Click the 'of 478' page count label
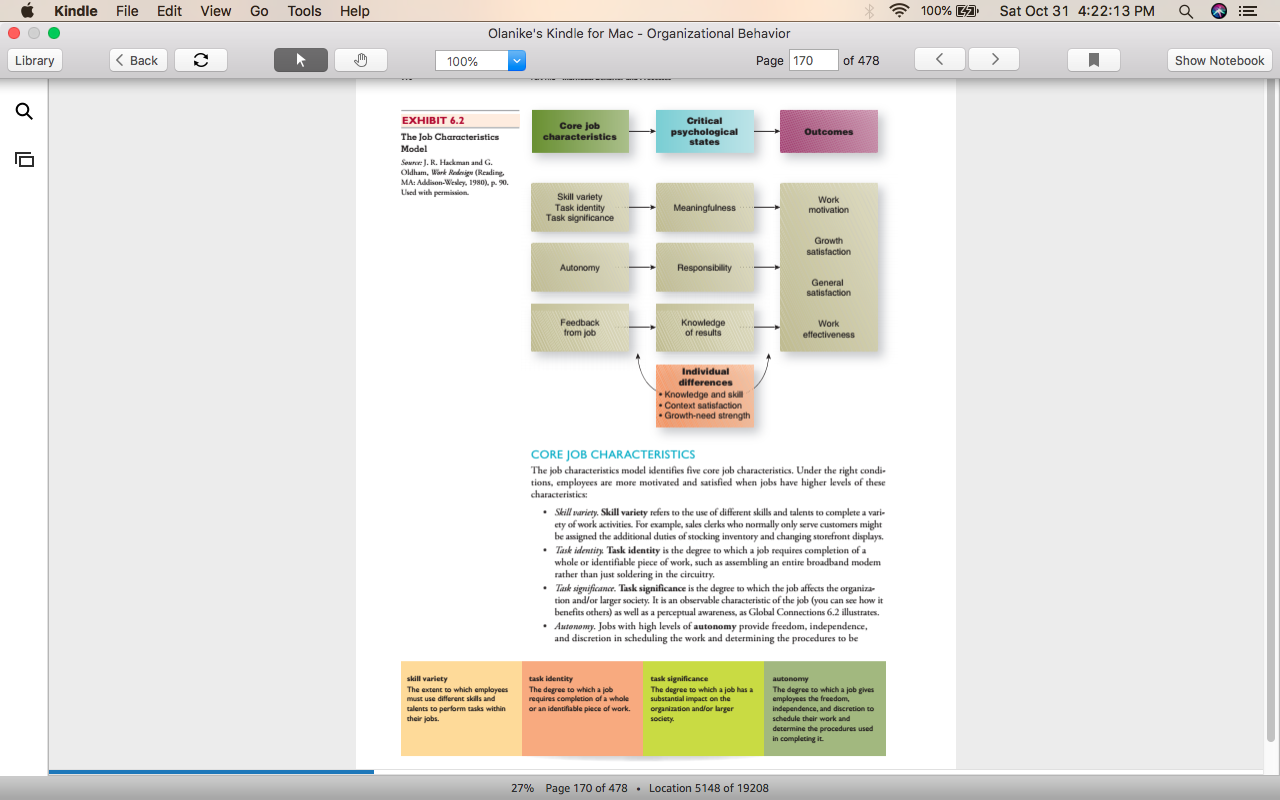The image size is (1280, 800). coord(861,60)
